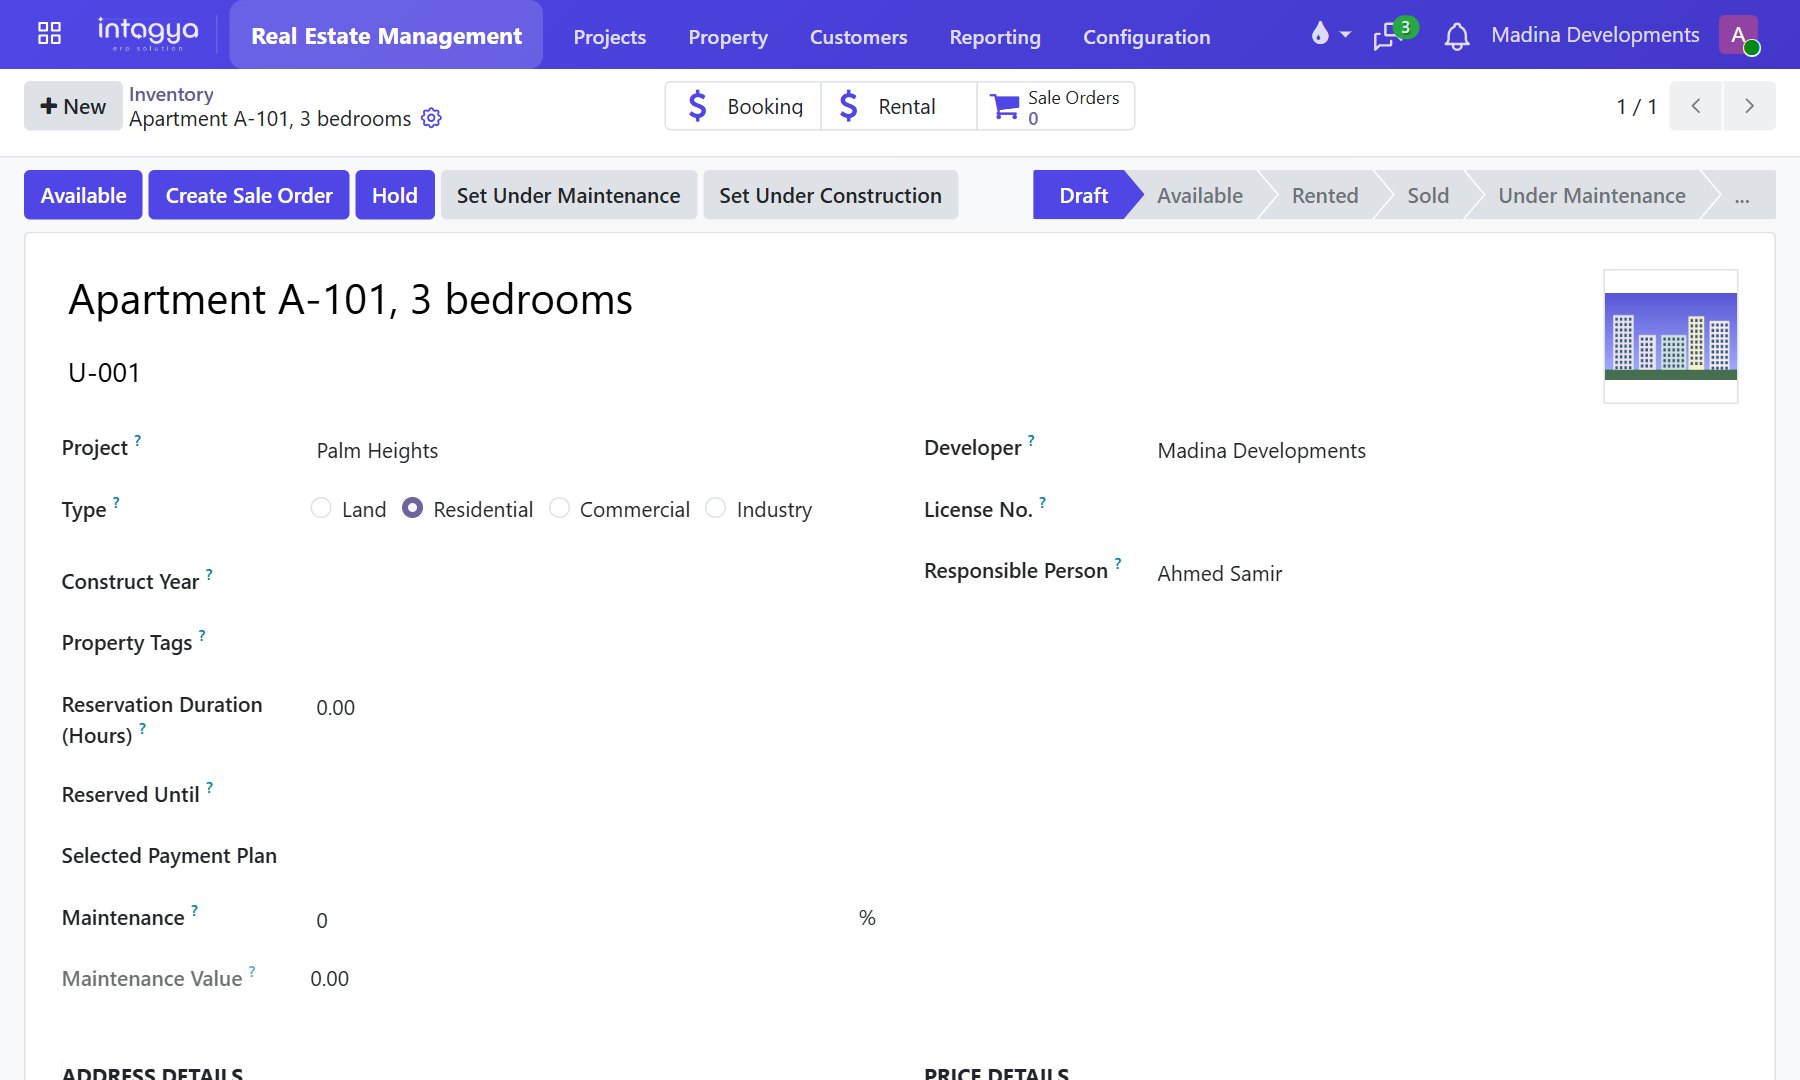The height and width of the screenshot is (1080, 1800).
Task: Click the Booking dollar stat button
Action: pos(743,106)
